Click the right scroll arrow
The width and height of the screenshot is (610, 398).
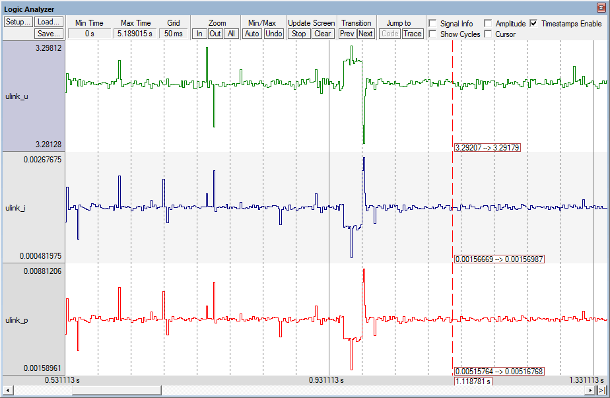tap(591, 390)
